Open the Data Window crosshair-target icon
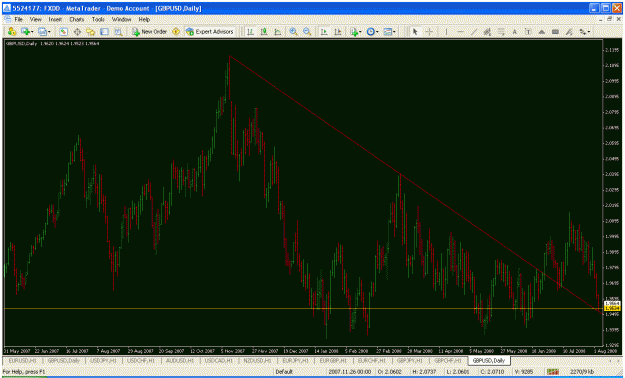The image size is (625, 378). point(77,32)
